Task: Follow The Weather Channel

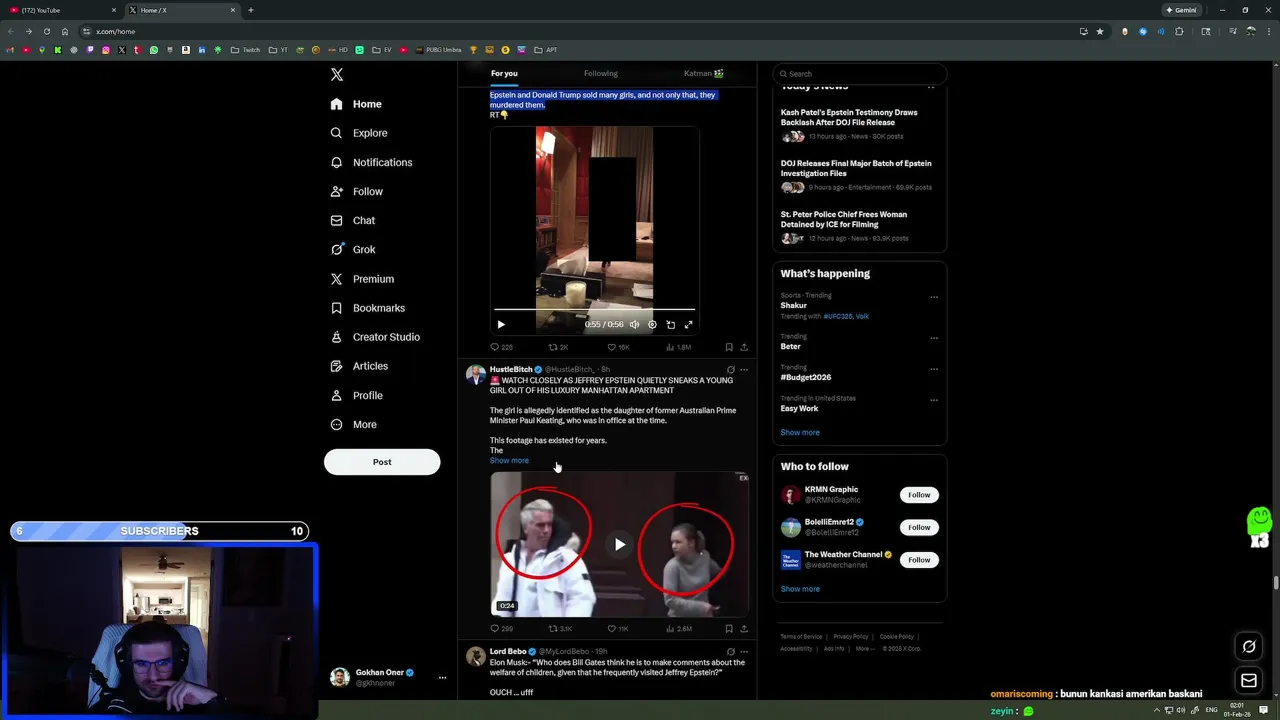Action: (x=919, y=560)
